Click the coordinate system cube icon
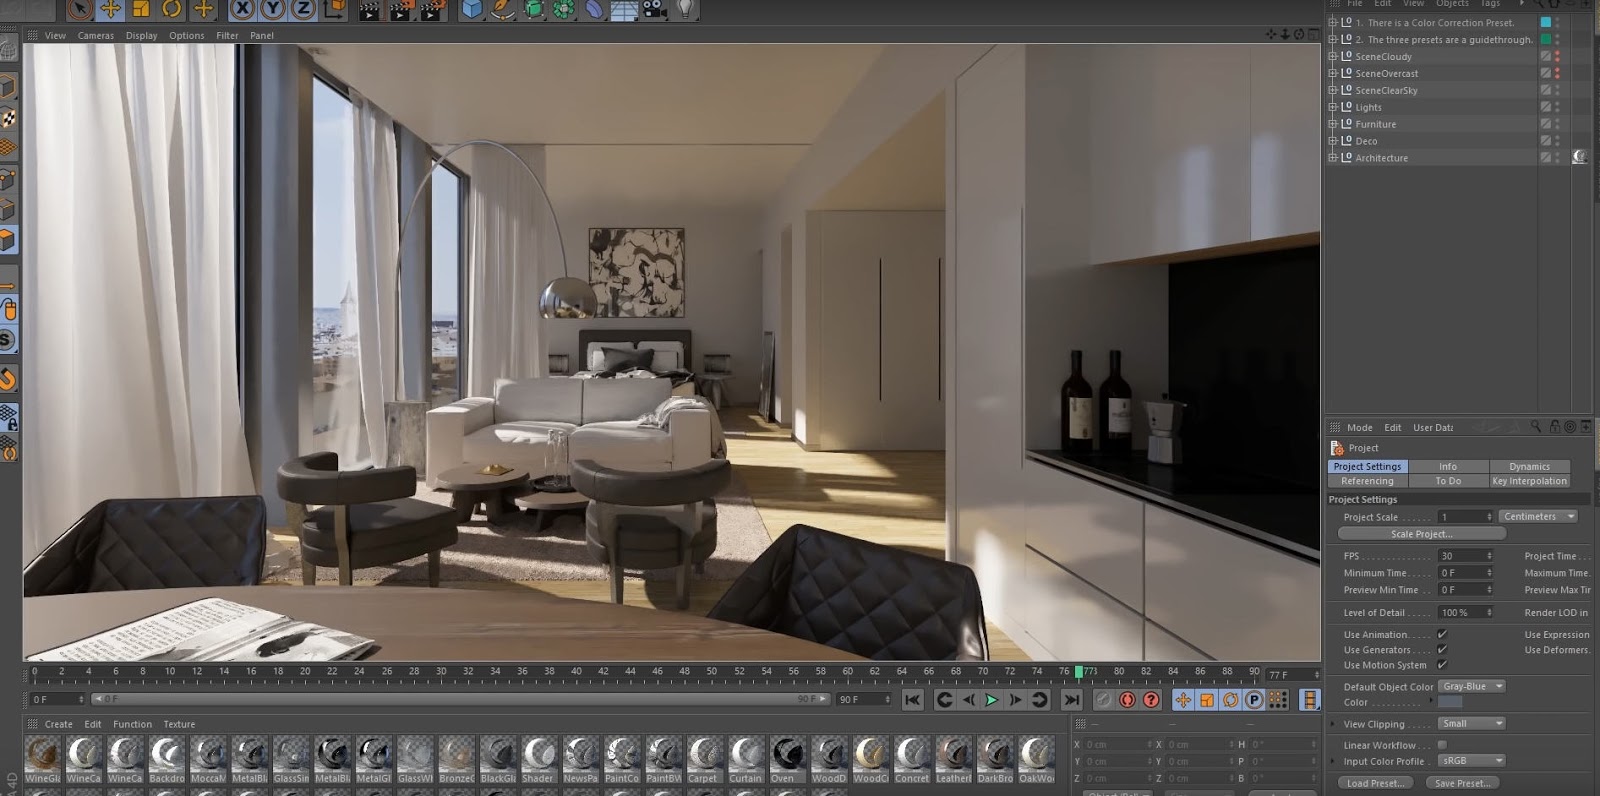This screenshot has height=796, width=1600. pos(334,10)
